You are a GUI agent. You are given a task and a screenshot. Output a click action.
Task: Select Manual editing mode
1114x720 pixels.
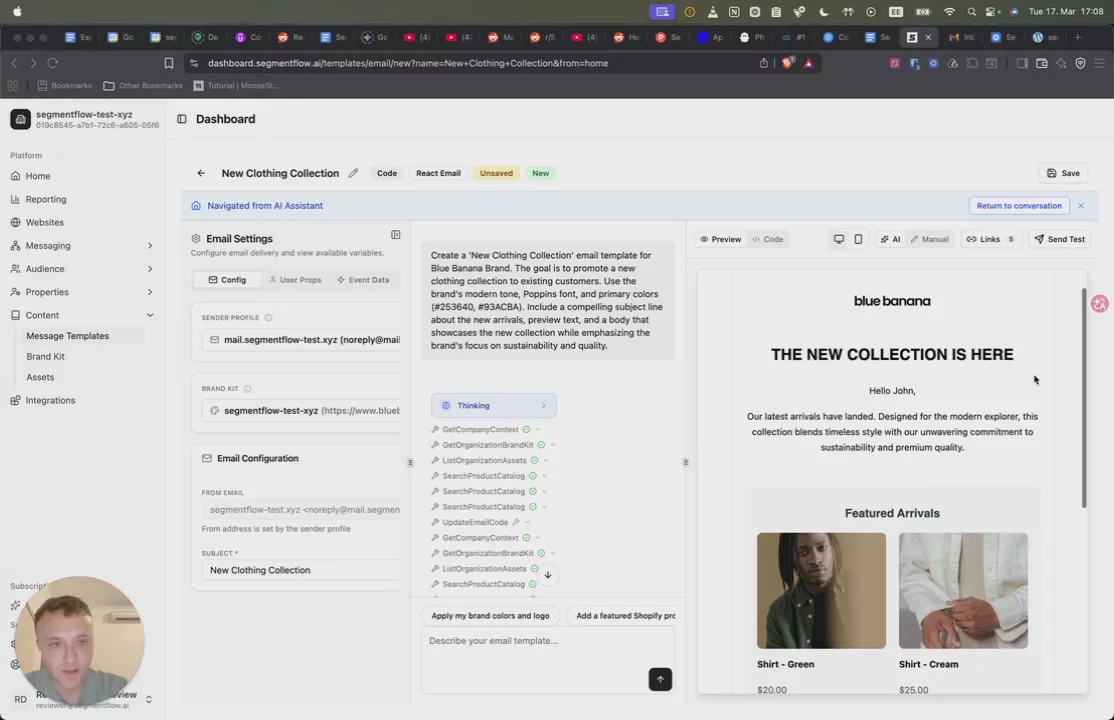tap(929, 239)
